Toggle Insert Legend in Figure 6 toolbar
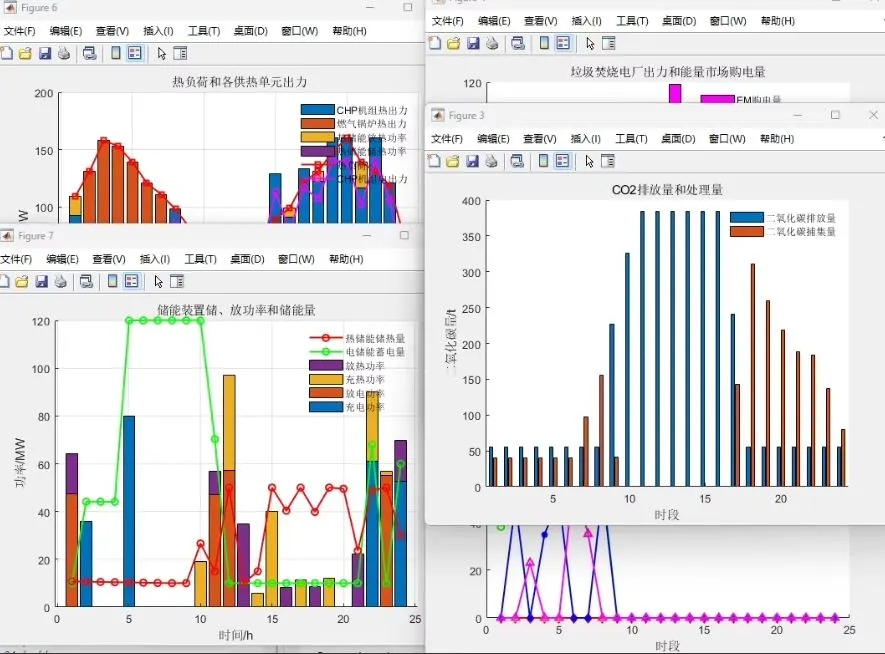885x654 pixels. click(134, 54)
